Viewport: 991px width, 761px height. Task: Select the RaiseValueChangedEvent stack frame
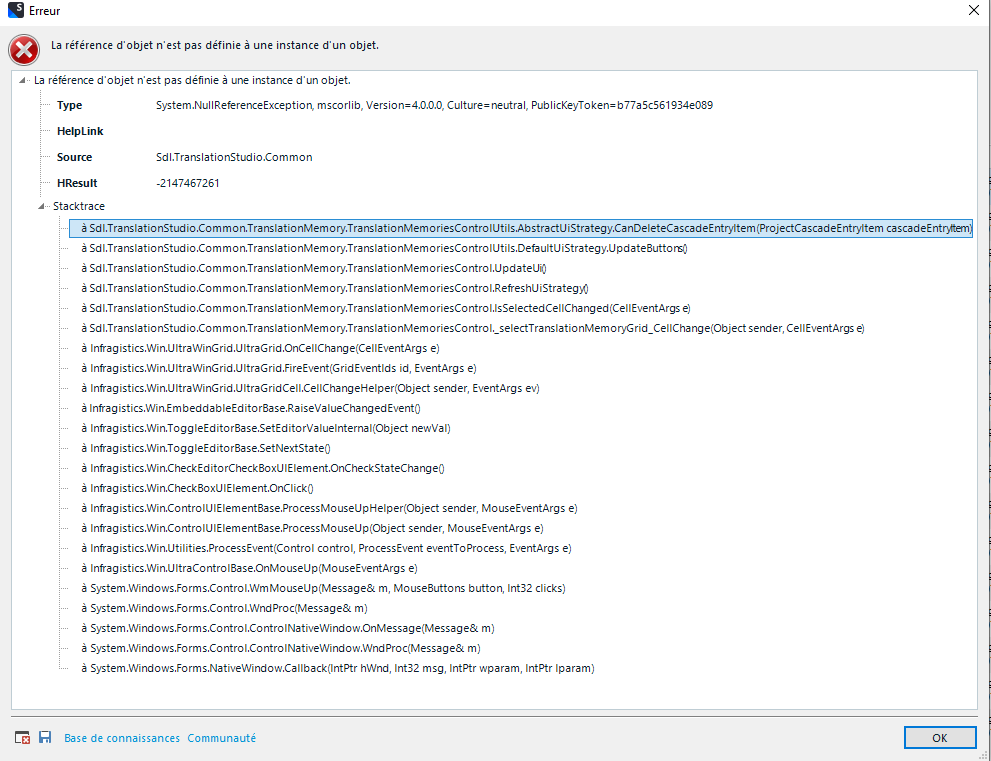[x=251, y=408]
